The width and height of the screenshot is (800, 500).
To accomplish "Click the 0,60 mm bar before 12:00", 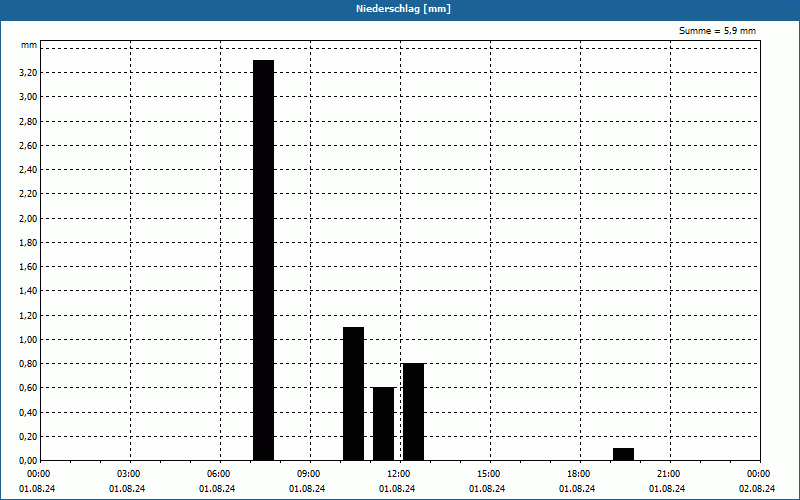I will [x=384, y=424].
